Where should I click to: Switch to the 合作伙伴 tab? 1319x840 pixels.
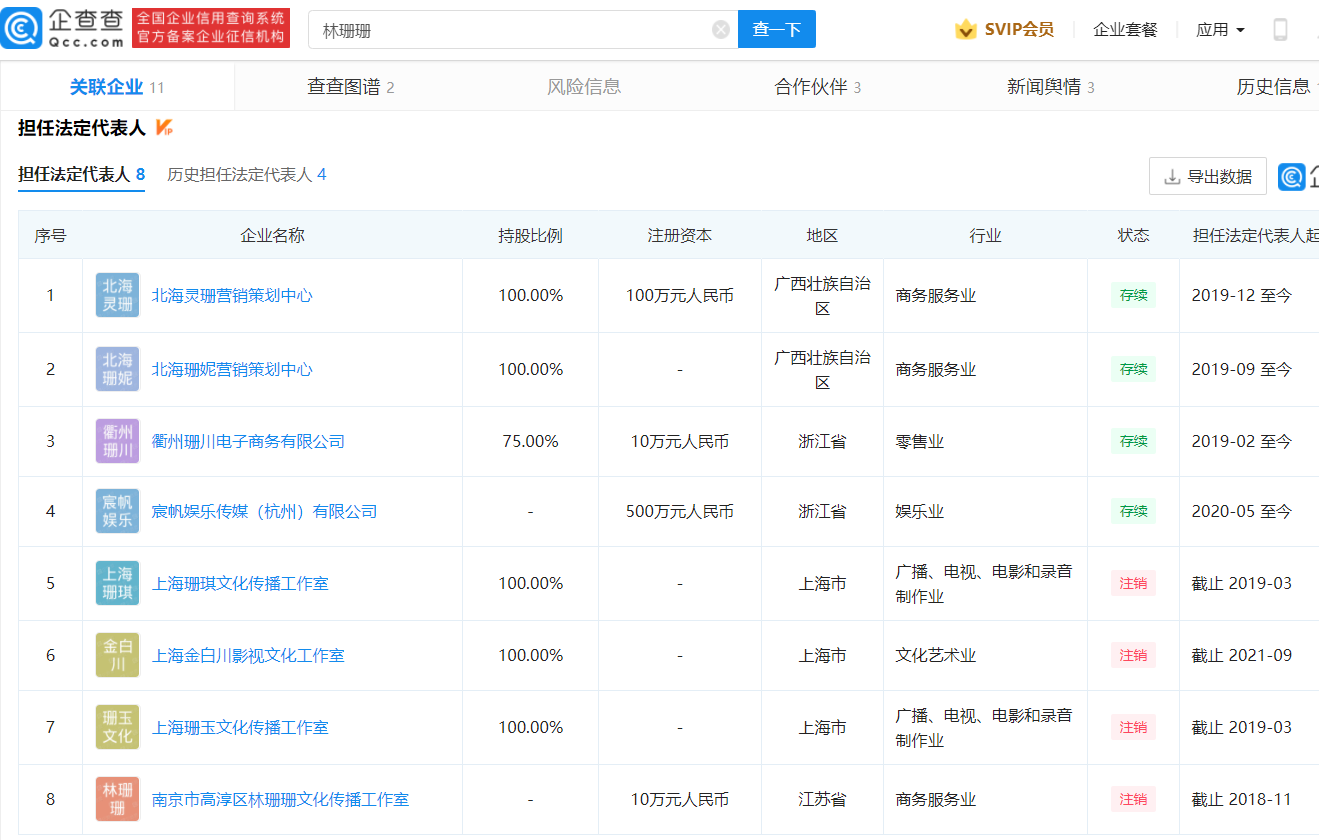point(818,87)
